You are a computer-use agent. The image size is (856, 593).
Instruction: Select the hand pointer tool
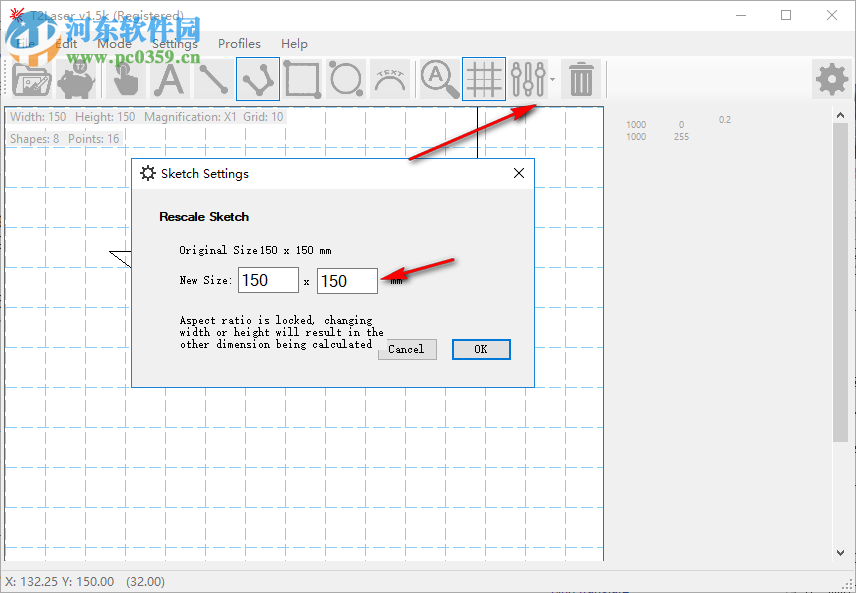(126, 80)
